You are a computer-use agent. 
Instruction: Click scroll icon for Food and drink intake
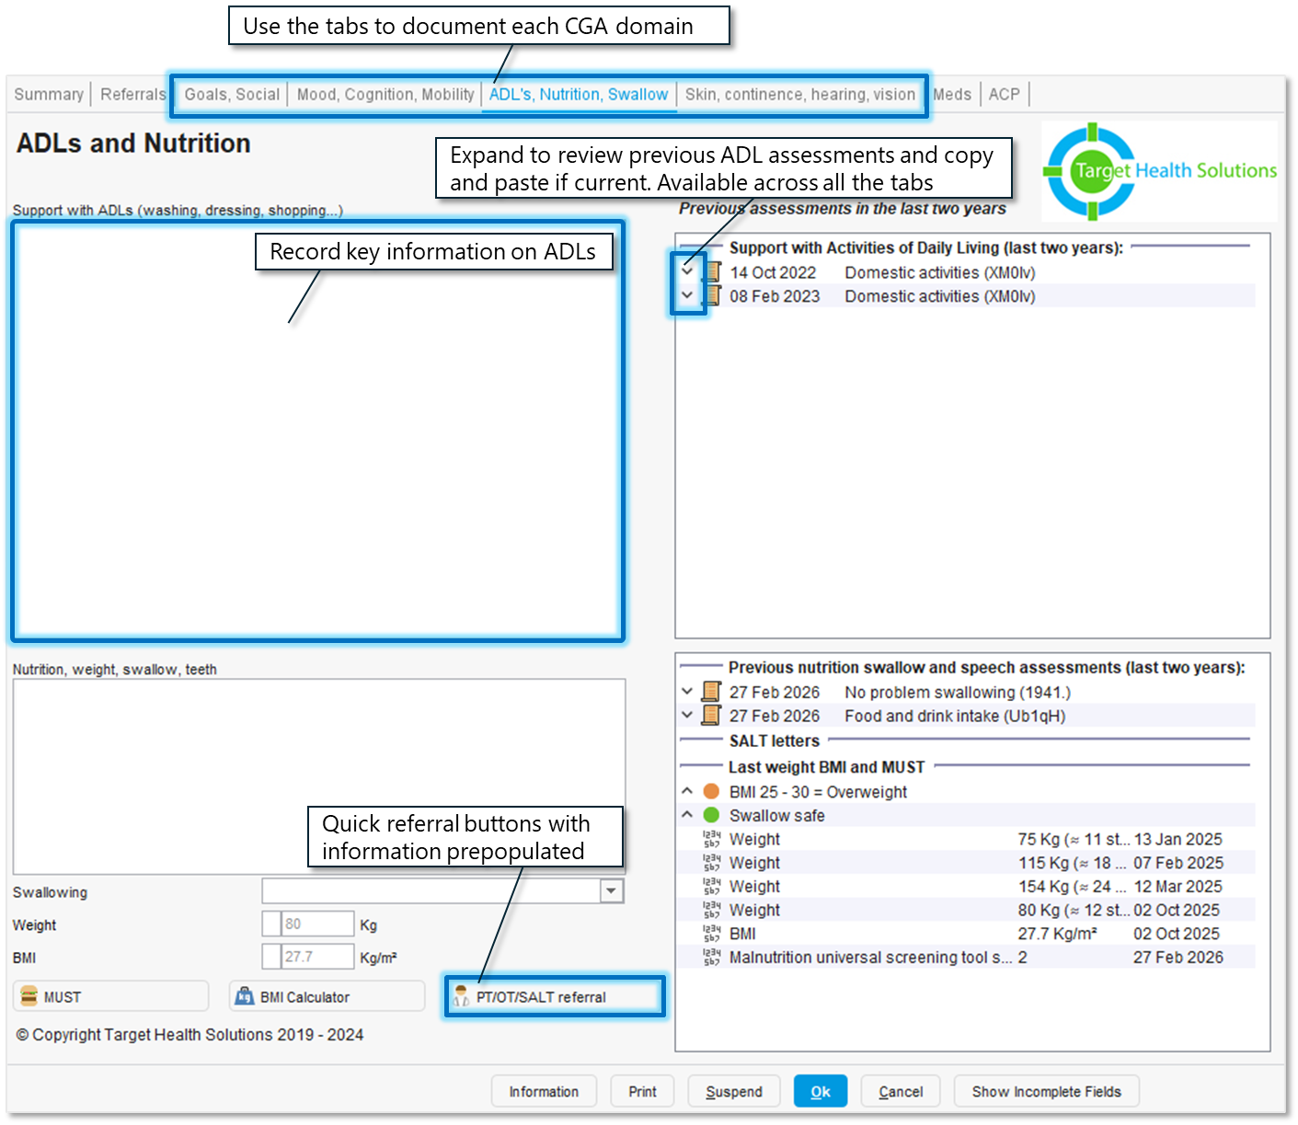click(x=712, y=716)
